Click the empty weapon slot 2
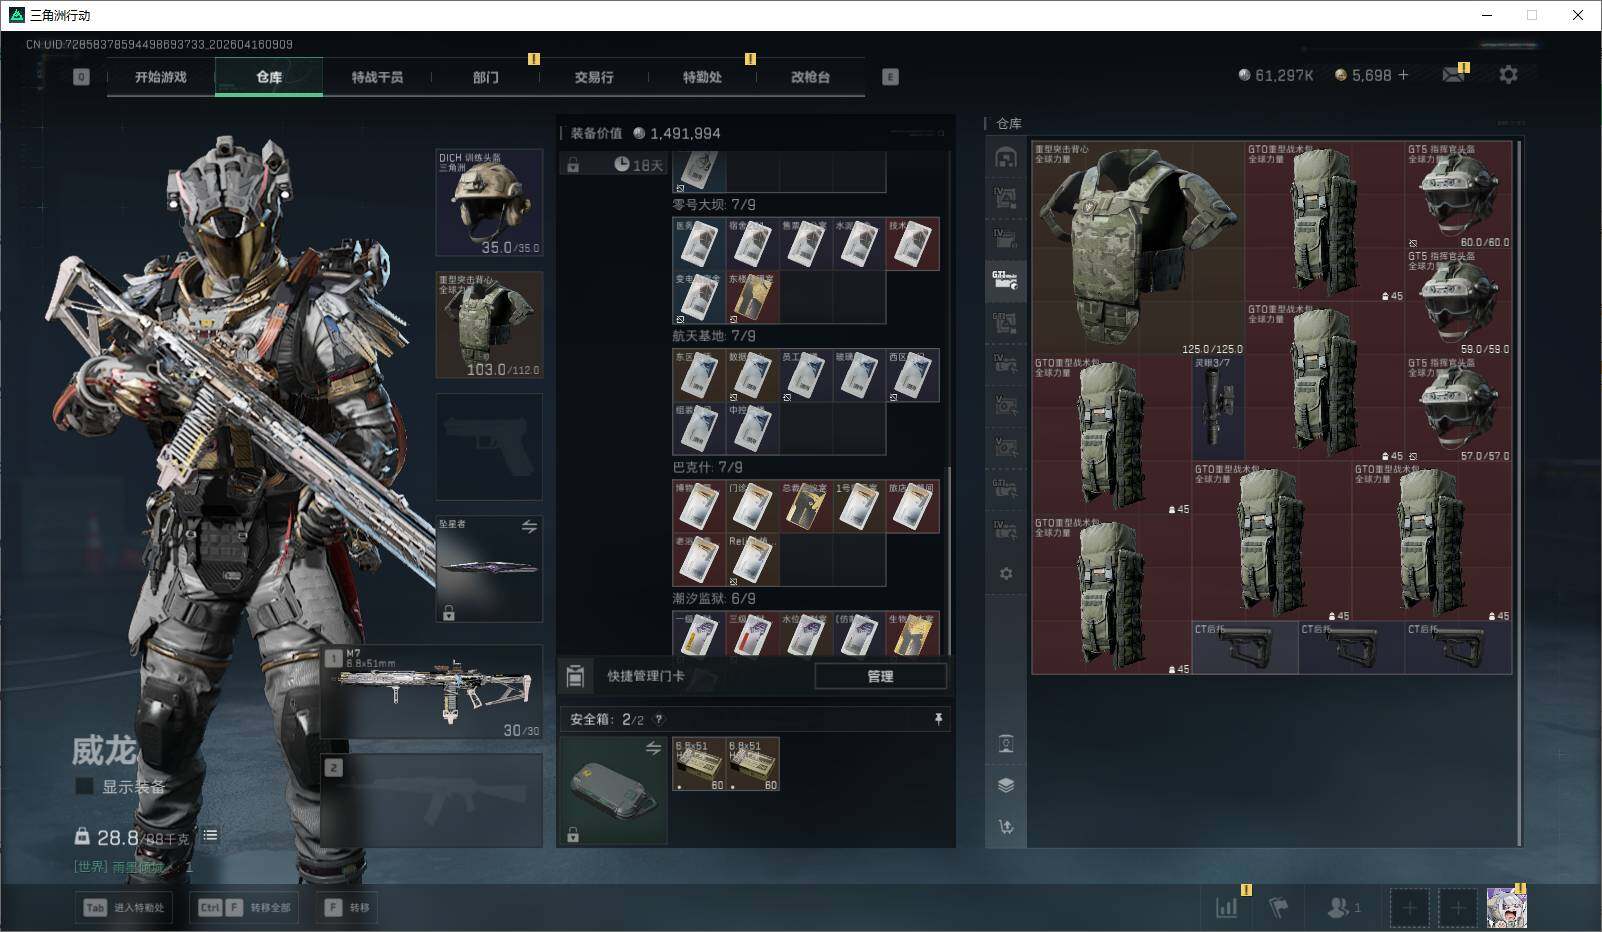This screenshot has width=1602, height=932. point(433,800)
